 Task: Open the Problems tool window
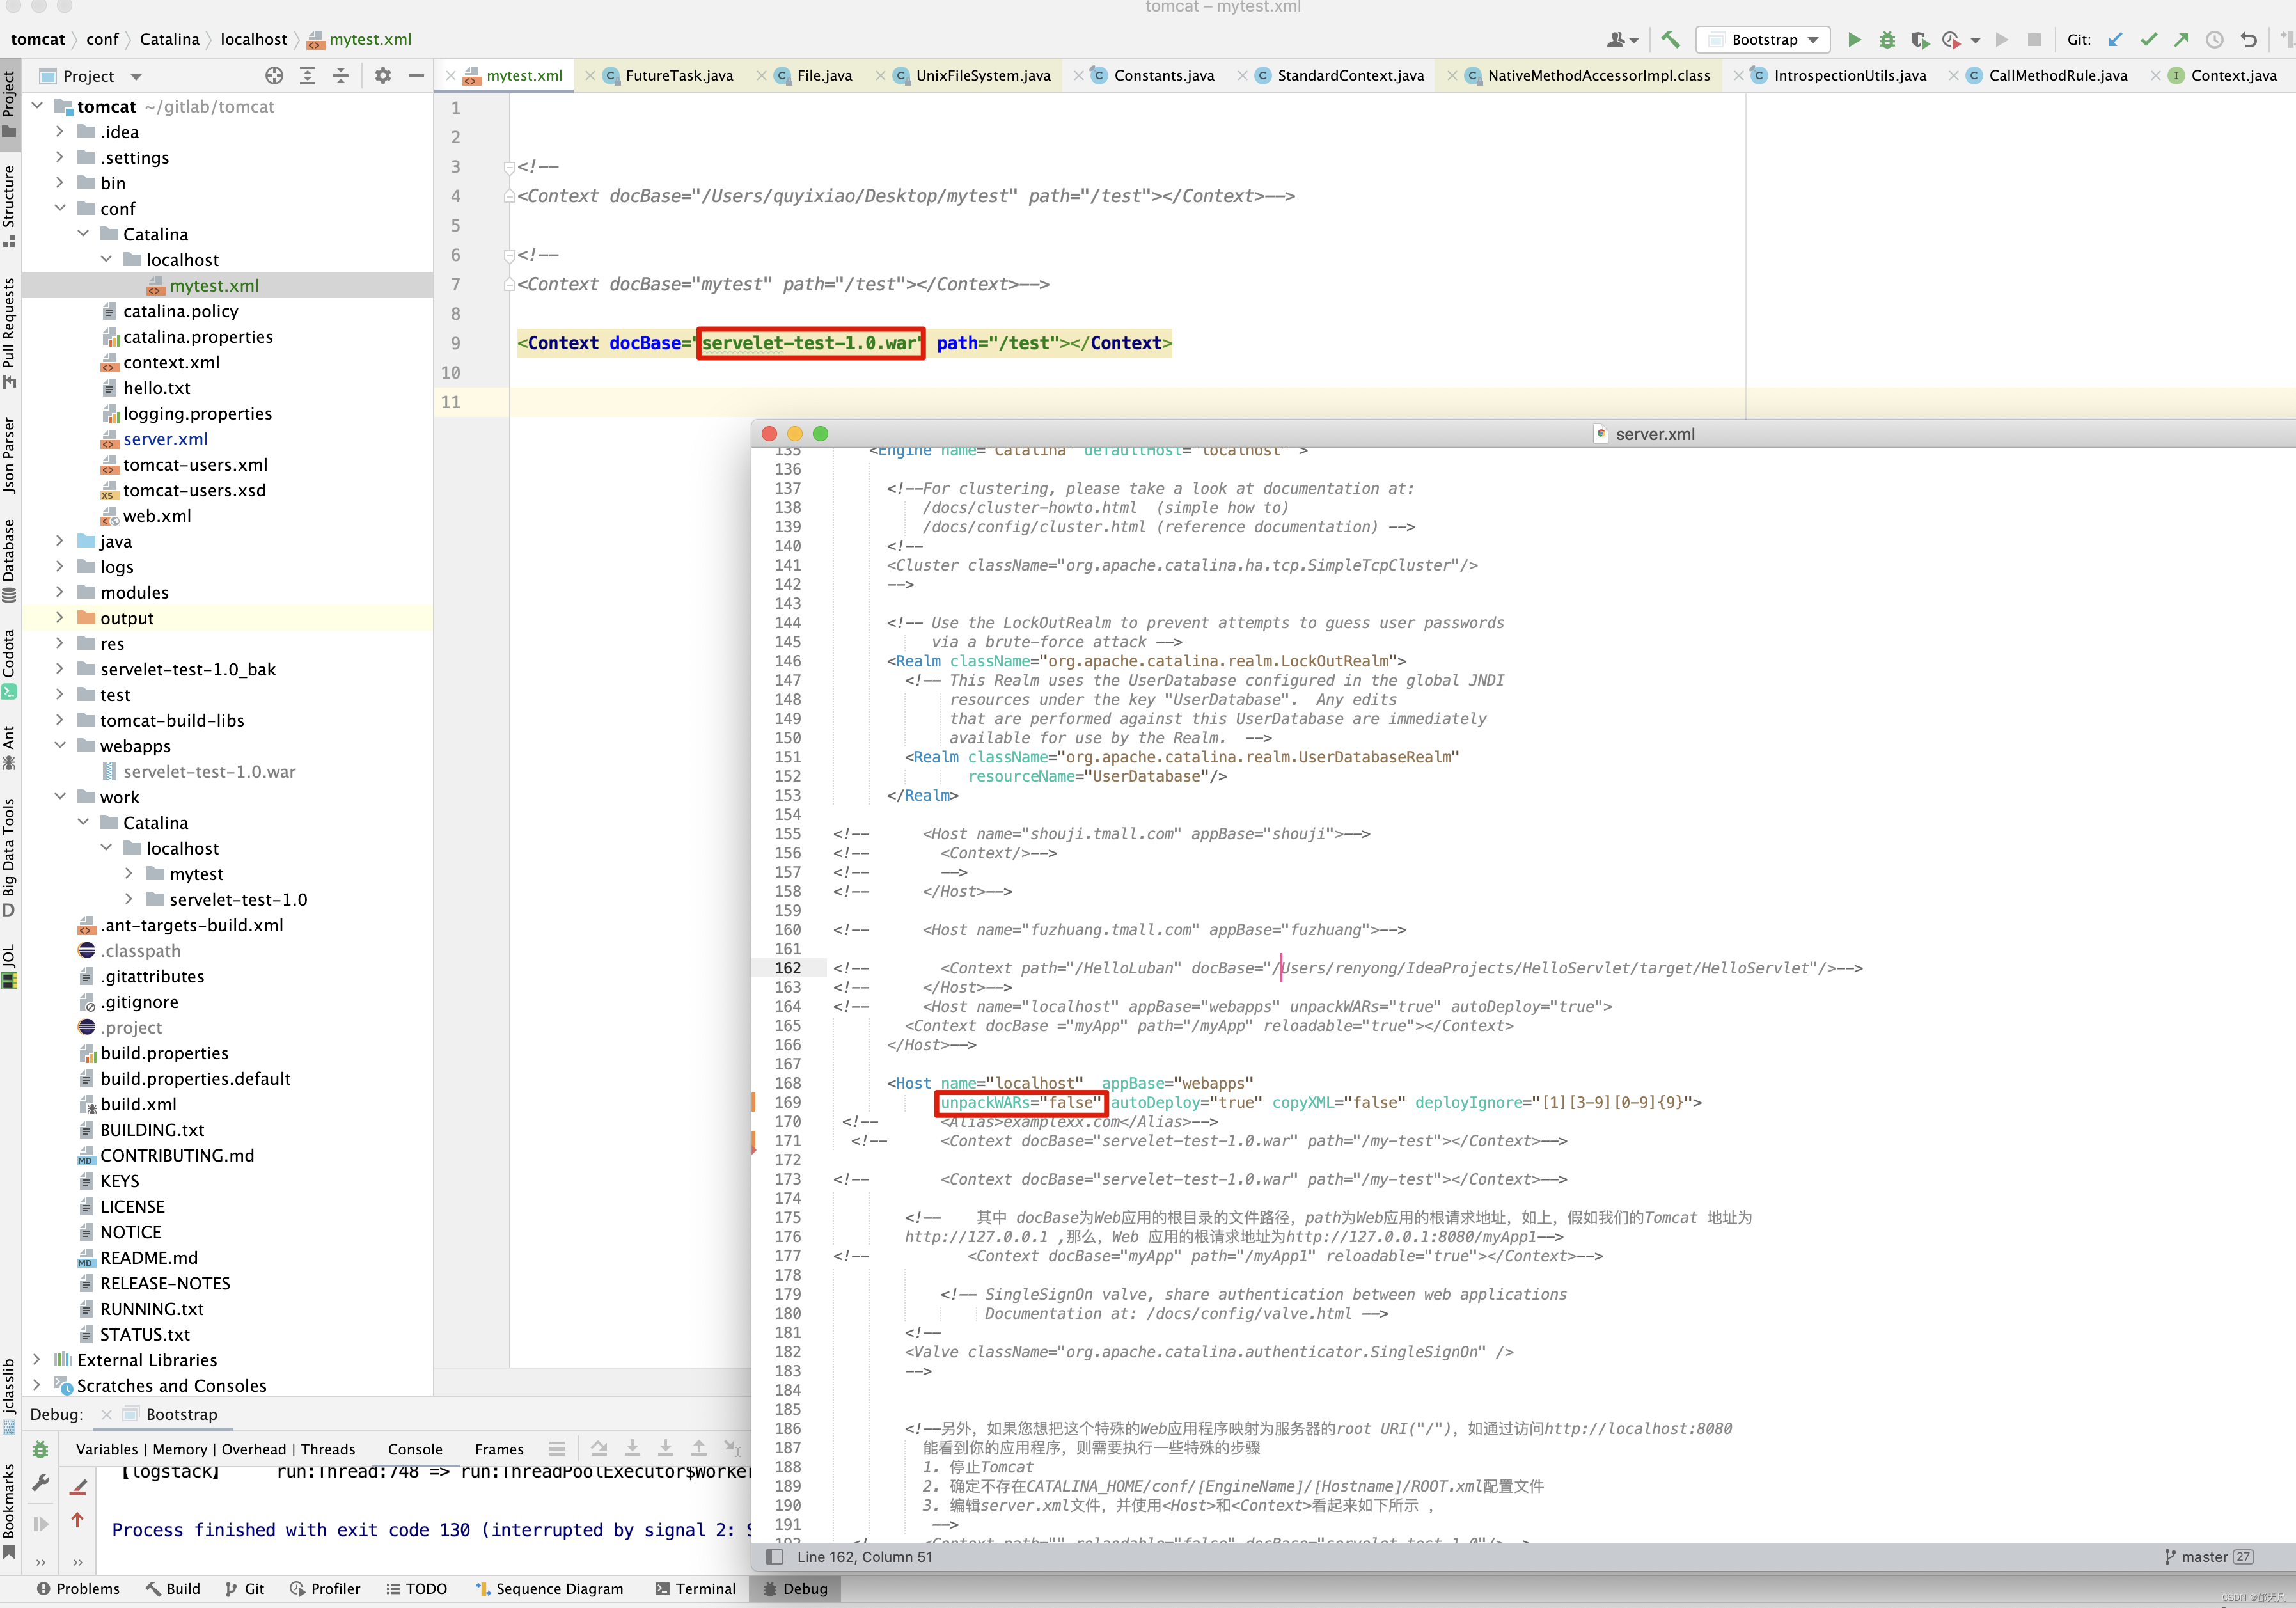(78, 1589)
